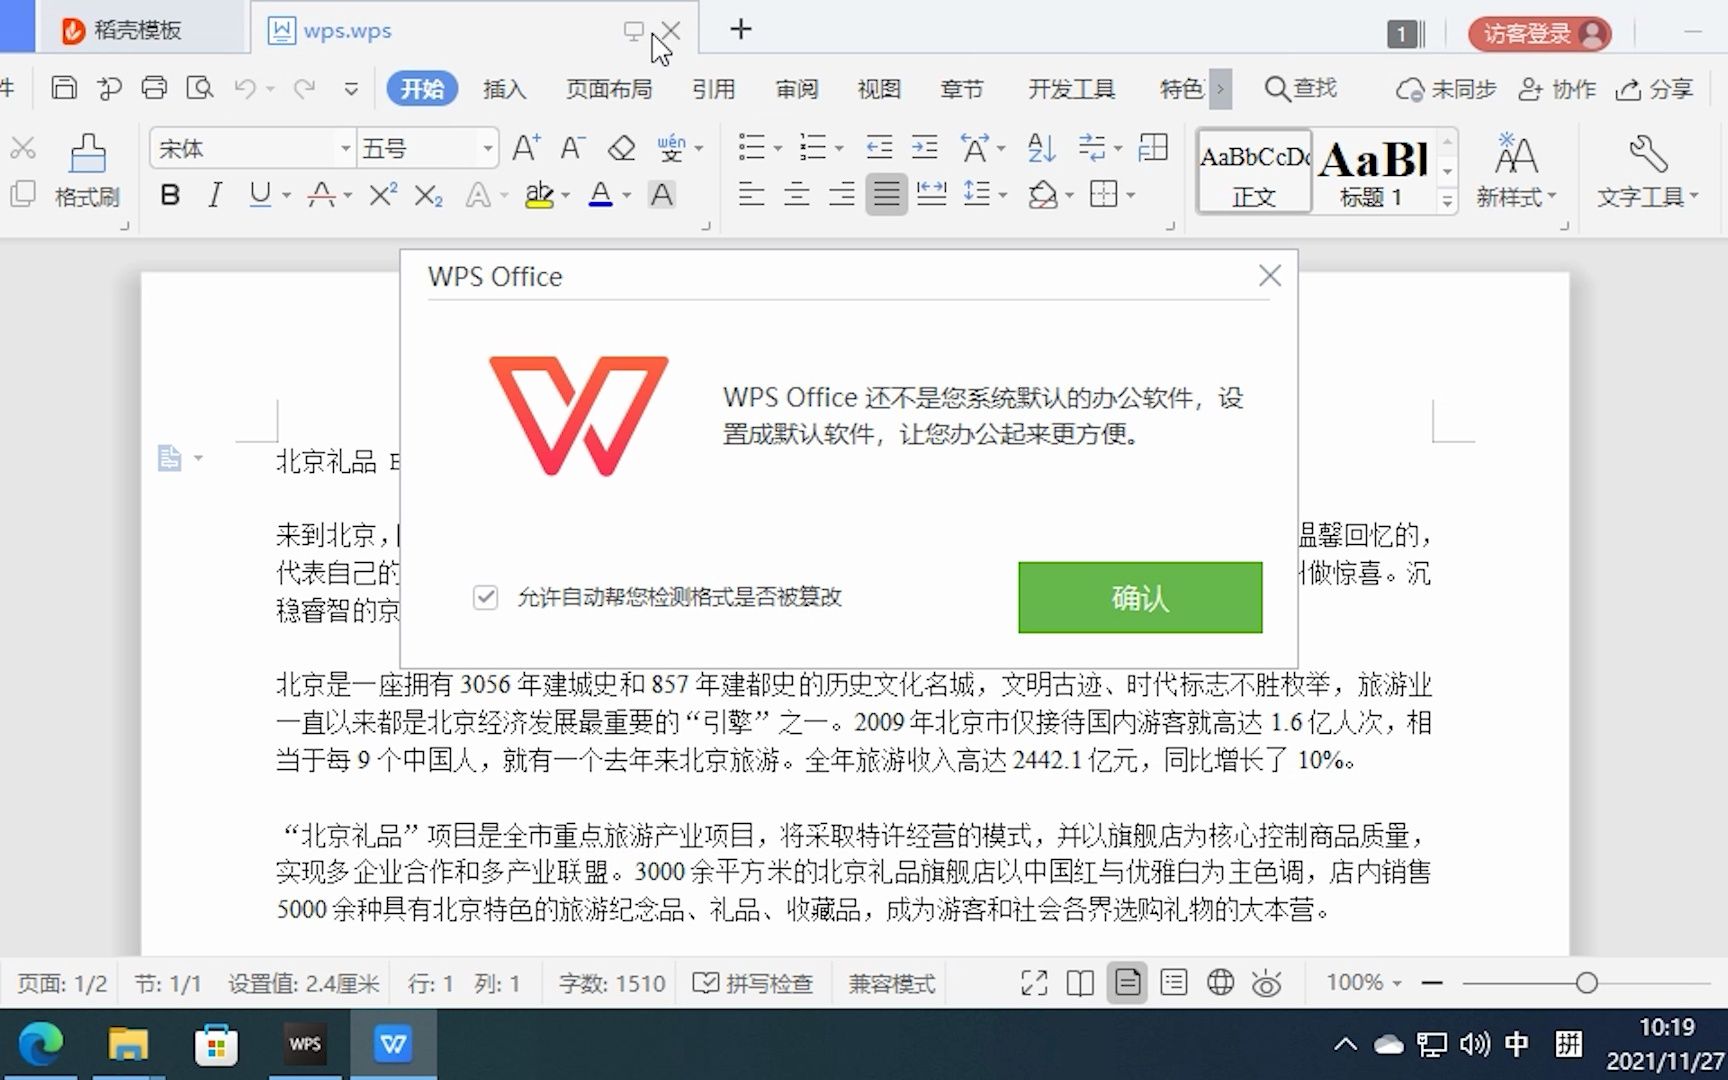This screenshot has width=1728, height=1080.
Task: Toggle Underline formatting
Action: click(260, 195)
